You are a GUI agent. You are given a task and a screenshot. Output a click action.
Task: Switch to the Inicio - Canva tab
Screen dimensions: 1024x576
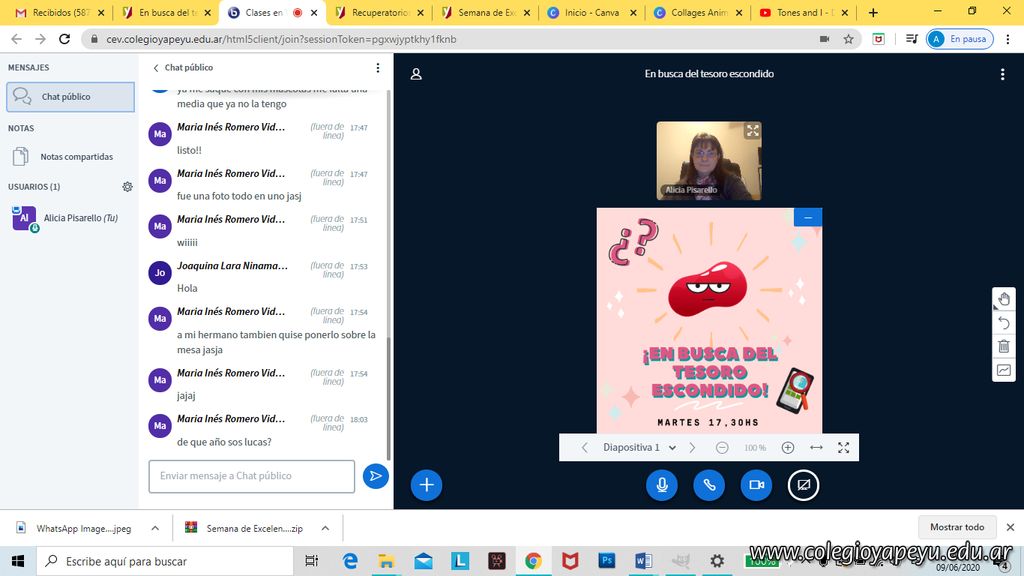tap(590, 13)
